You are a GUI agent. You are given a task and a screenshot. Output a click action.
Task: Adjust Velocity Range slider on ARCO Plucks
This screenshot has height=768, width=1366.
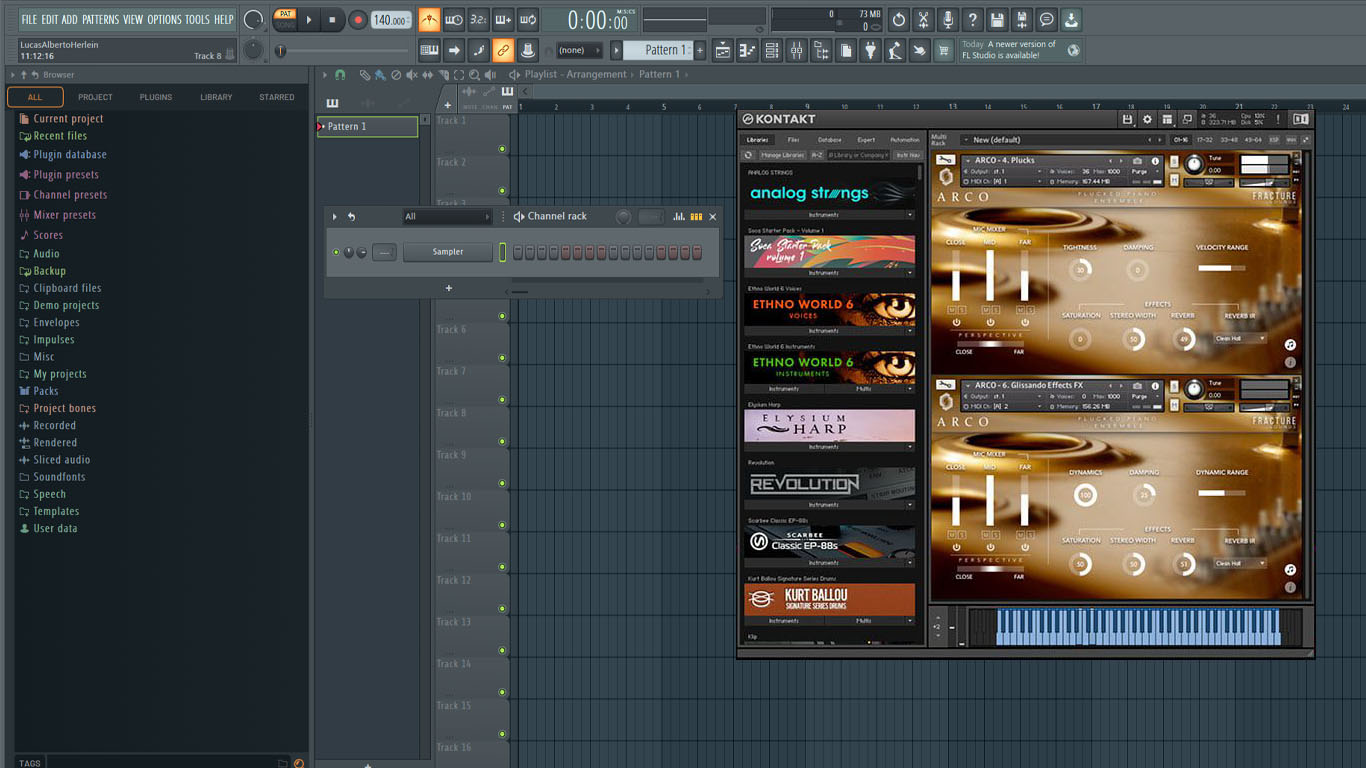[x=1222, y=268]
